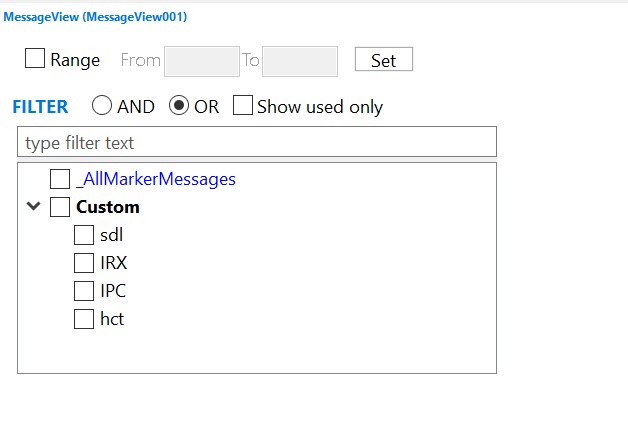The width and height of the screenshot is (628, 436).
Task: Select the Custom tree label
Action: [x=108, y=207]
